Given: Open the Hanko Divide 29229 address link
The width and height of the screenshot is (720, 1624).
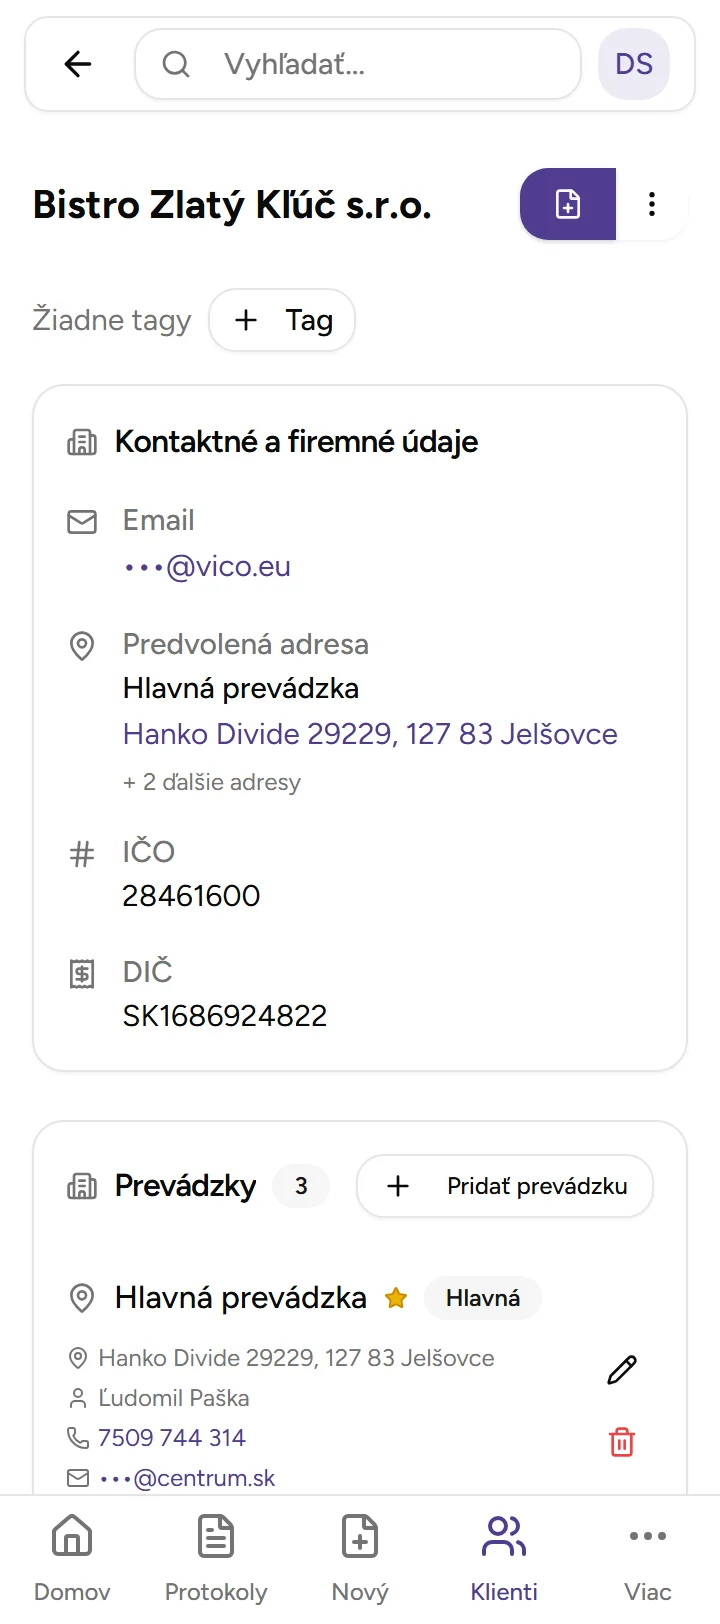Looking at the screenshot, I should click(x=369, y=734).
